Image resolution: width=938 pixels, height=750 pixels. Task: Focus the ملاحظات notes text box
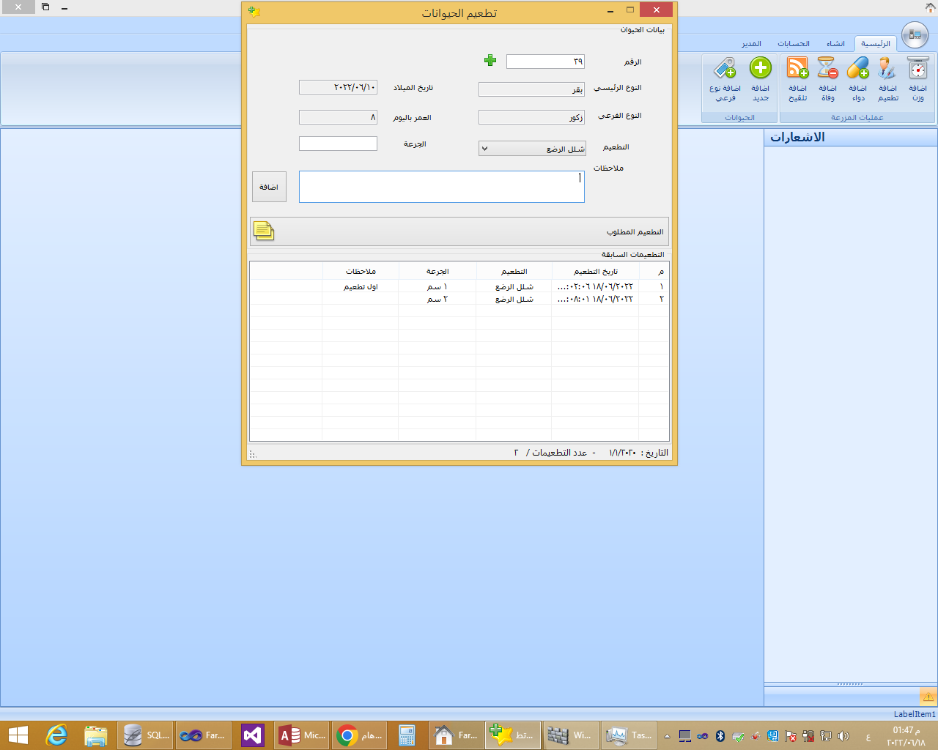point(441,187)
